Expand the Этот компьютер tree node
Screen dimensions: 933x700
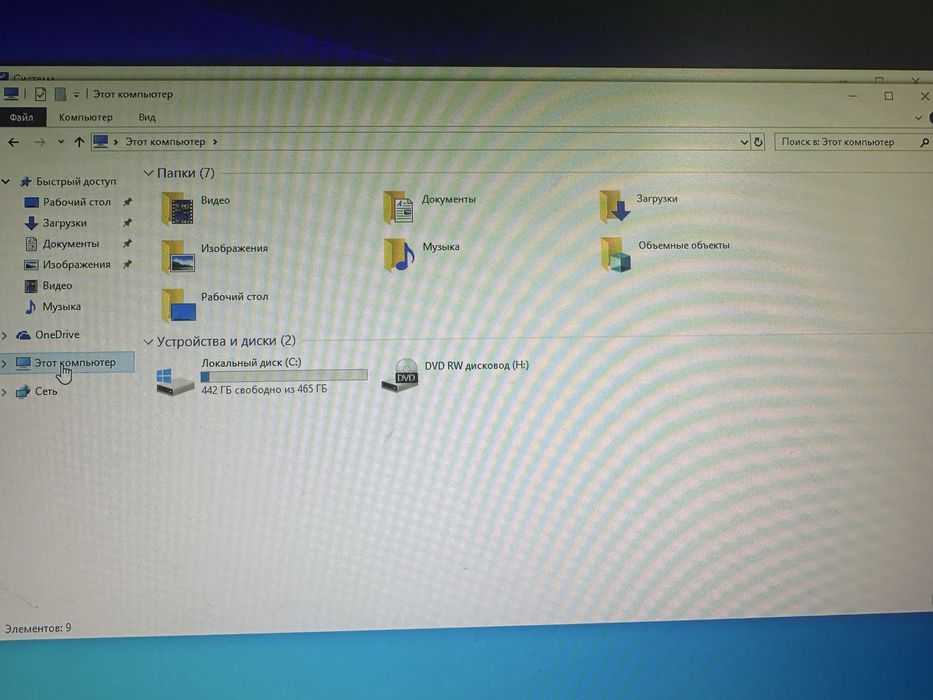coord(5,363)
